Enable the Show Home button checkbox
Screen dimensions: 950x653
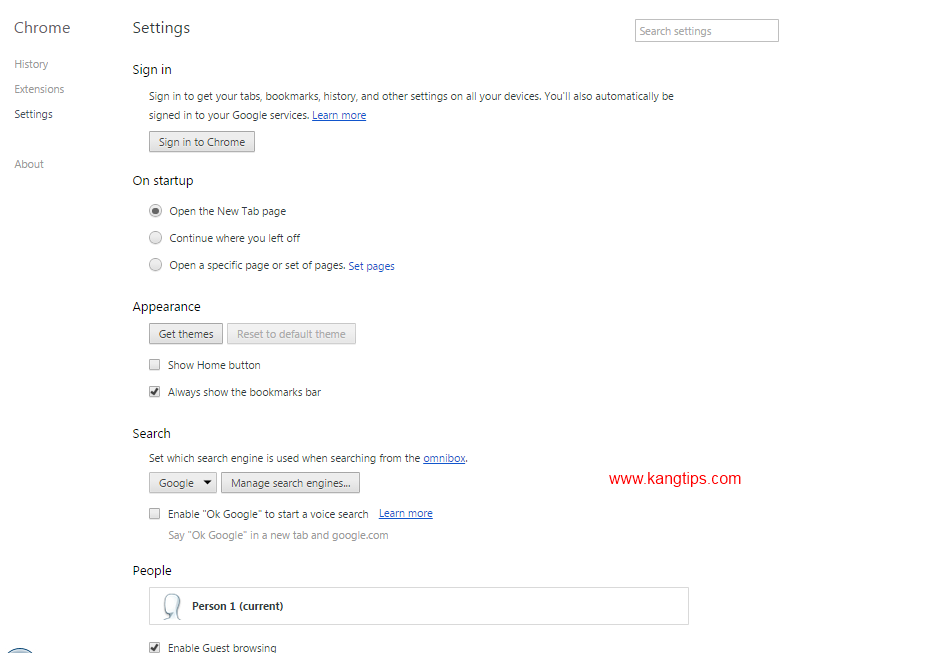pos(154,365)
